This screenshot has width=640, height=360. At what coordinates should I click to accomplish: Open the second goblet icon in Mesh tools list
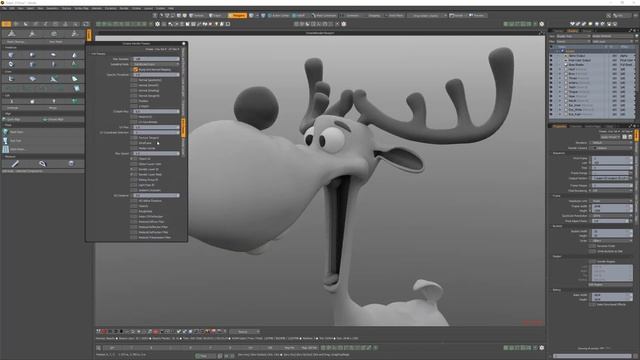pos(5,140)
